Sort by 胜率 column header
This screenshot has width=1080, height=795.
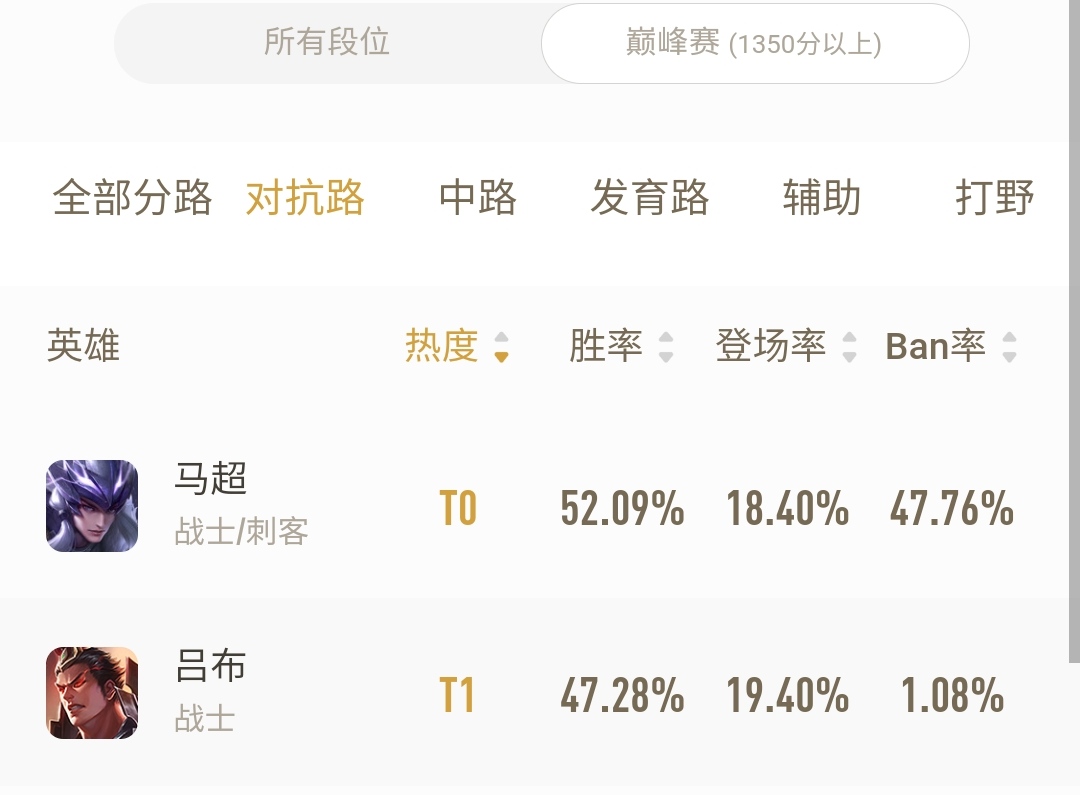pyautogui.click(x=605, y=346)
